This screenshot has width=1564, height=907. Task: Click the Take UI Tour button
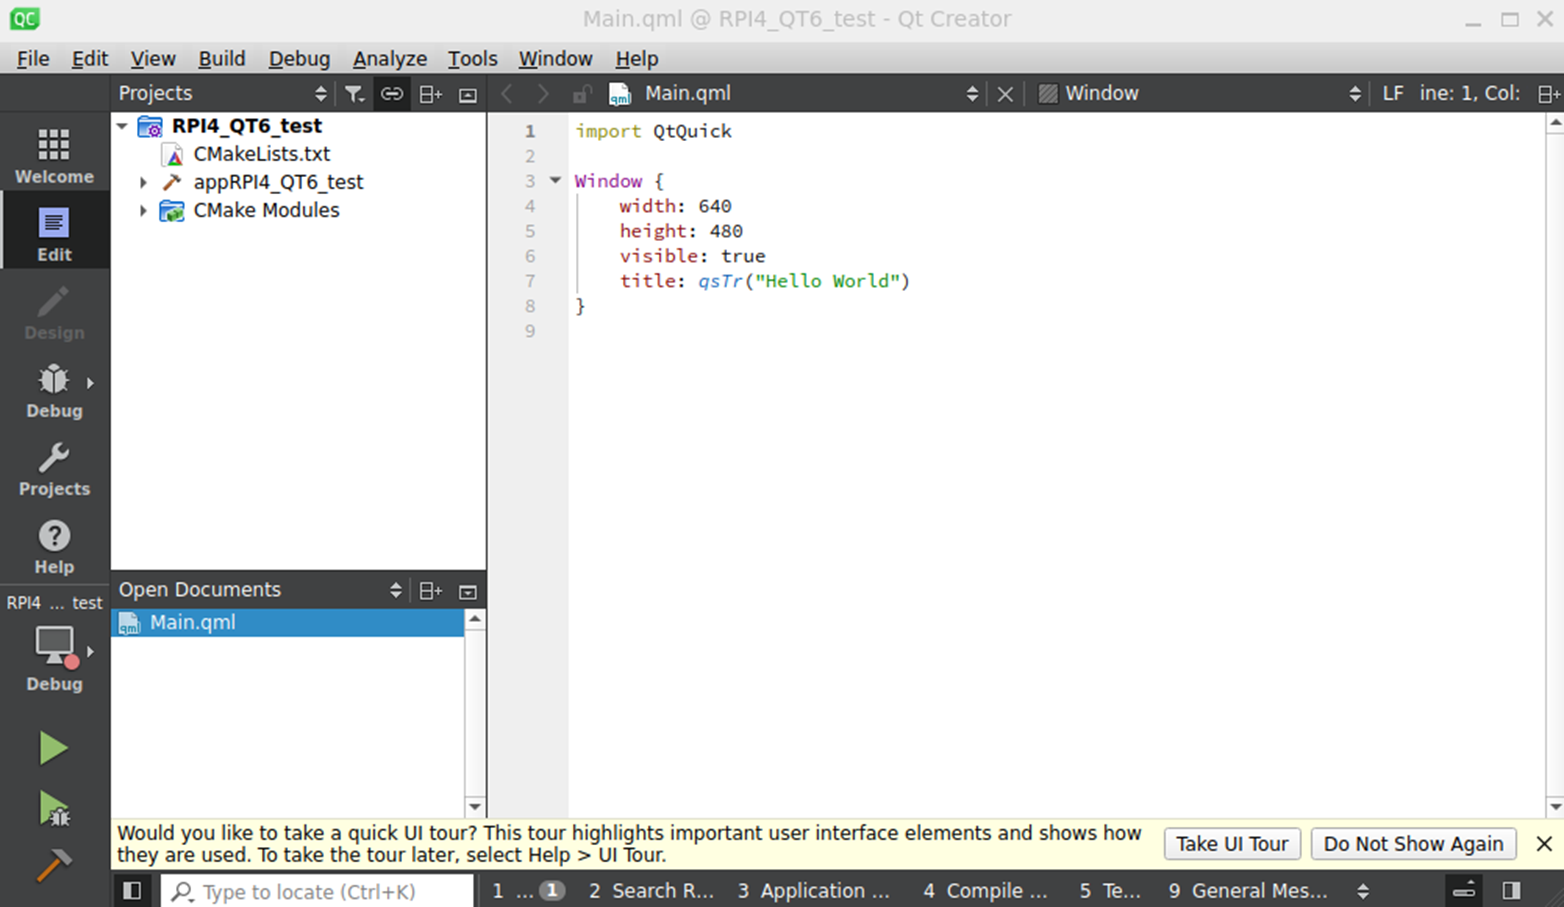1232,843
